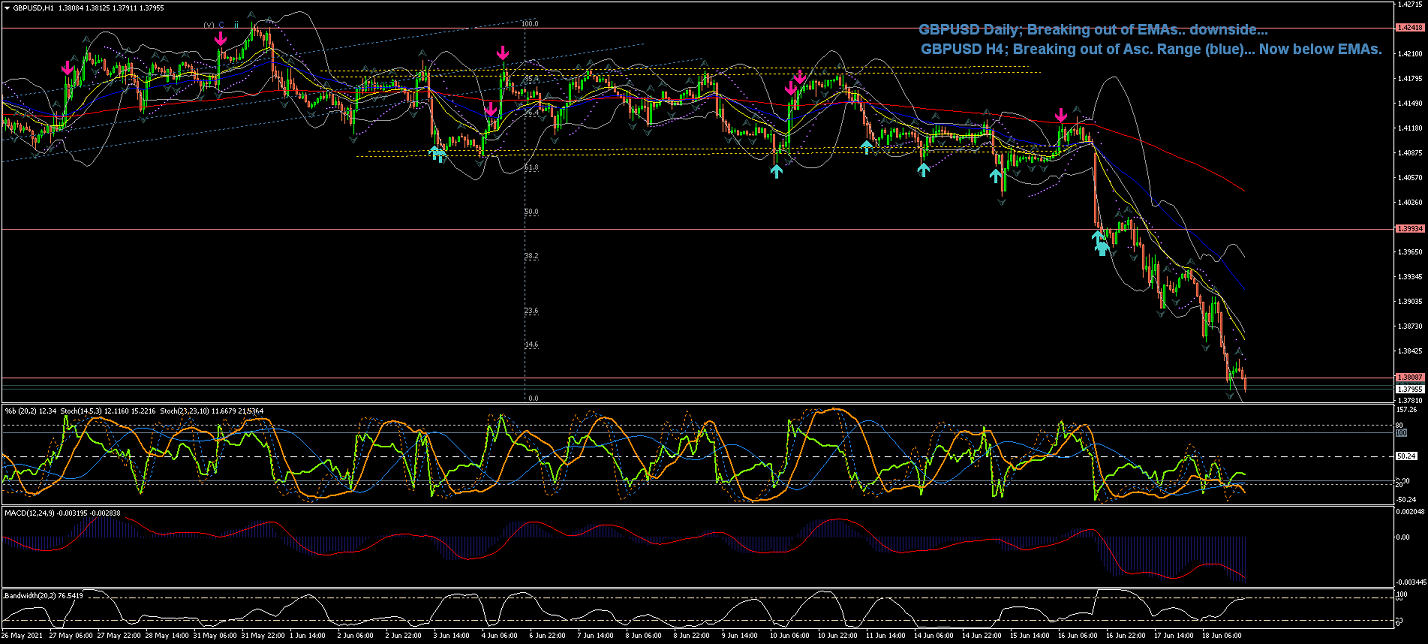Screen dimensions: 1428x644
Task: Click the current price 1.37955 label
Action: (x=1410, y=389)
